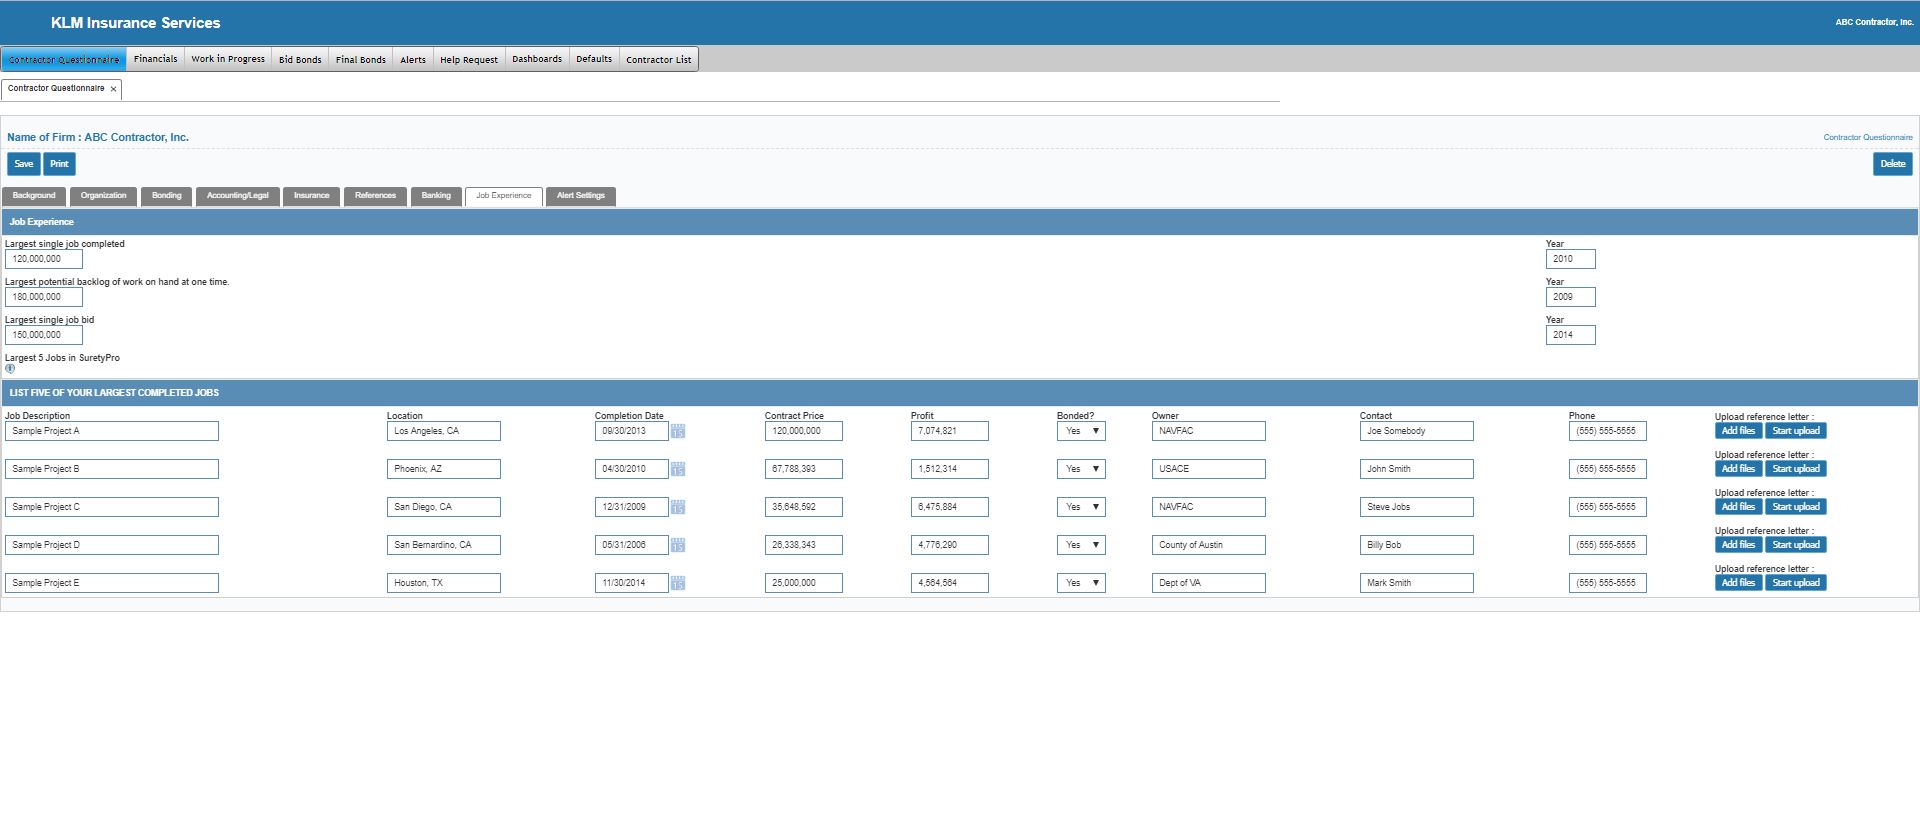Click the Save button
The height and width of the screenshot is (831, 1920).
pyautogui.click(x=24, y=164)
